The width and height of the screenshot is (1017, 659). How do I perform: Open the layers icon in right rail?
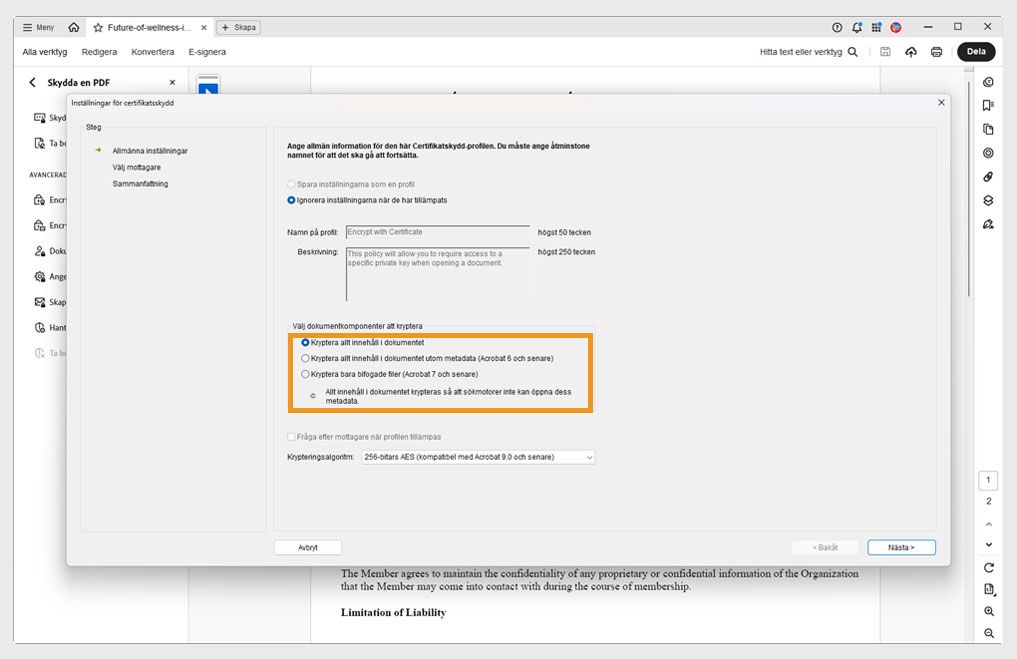(x=988, y=200)
